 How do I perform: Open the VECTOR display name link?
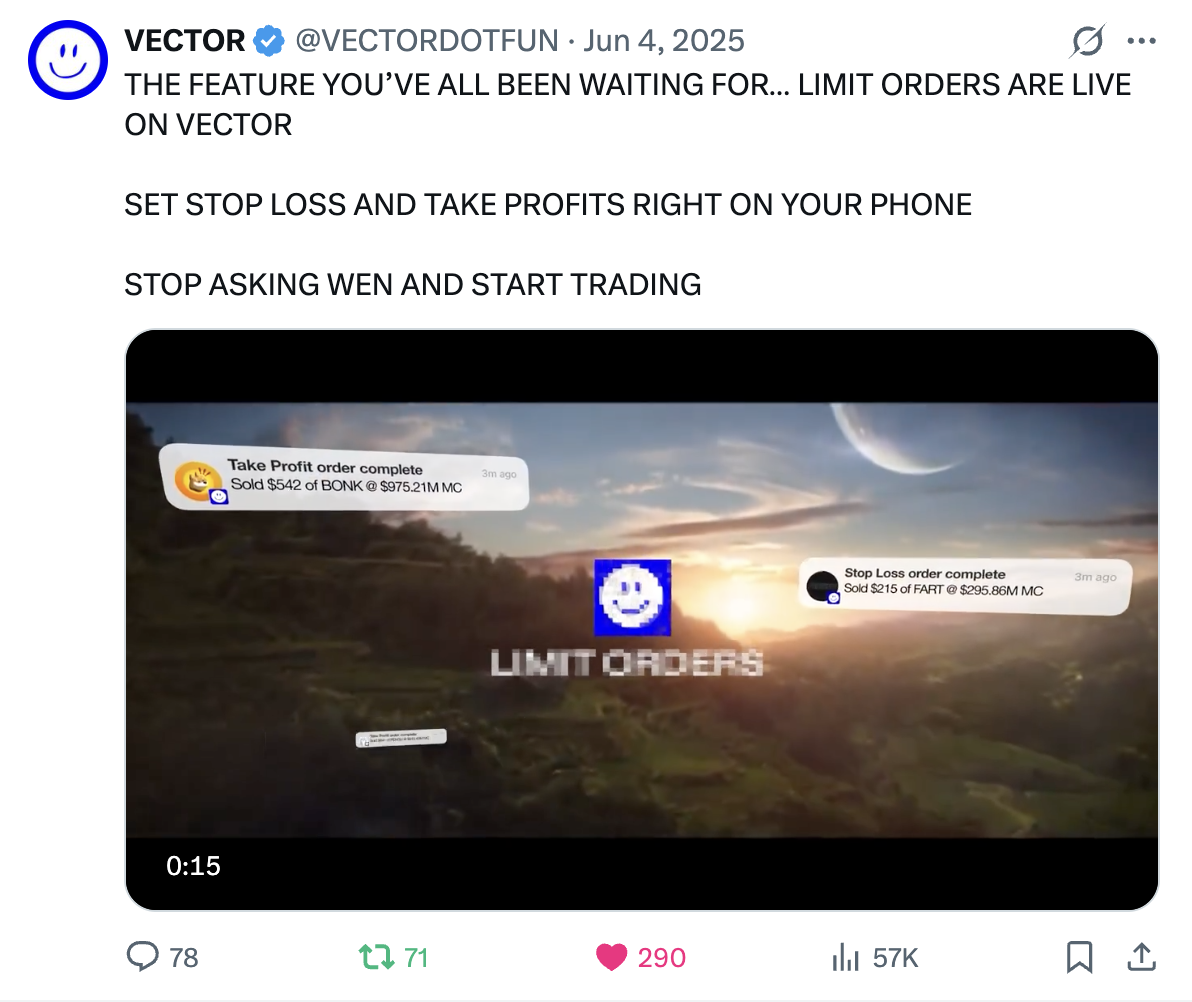click(x=185, y=41)
